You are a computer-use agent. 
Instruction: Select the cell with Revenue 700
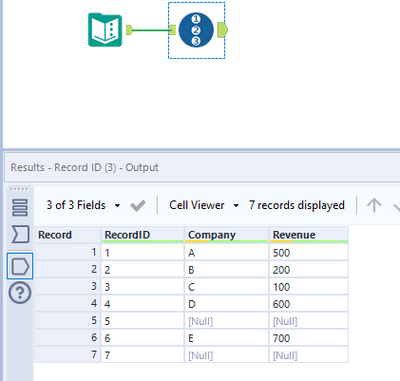coord(309,338)
